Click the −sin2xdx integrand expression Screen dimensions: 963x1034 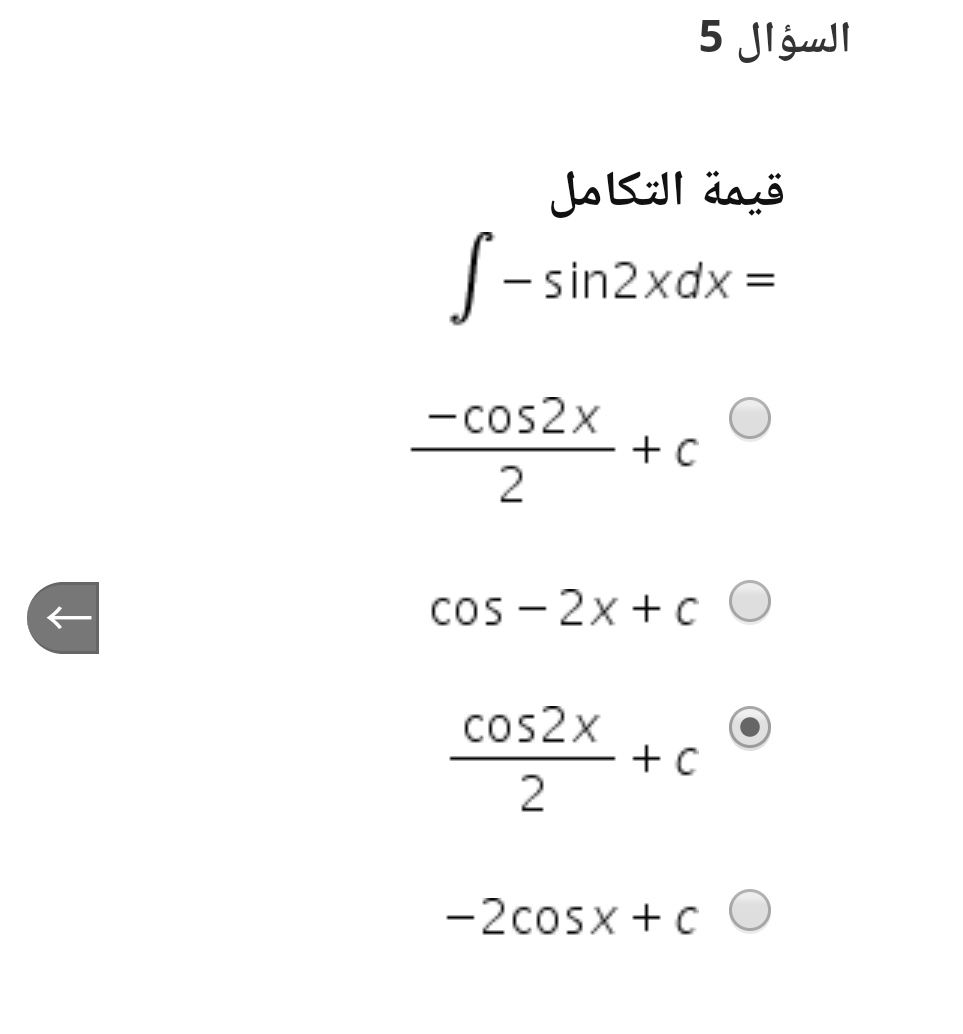[617, 282]
